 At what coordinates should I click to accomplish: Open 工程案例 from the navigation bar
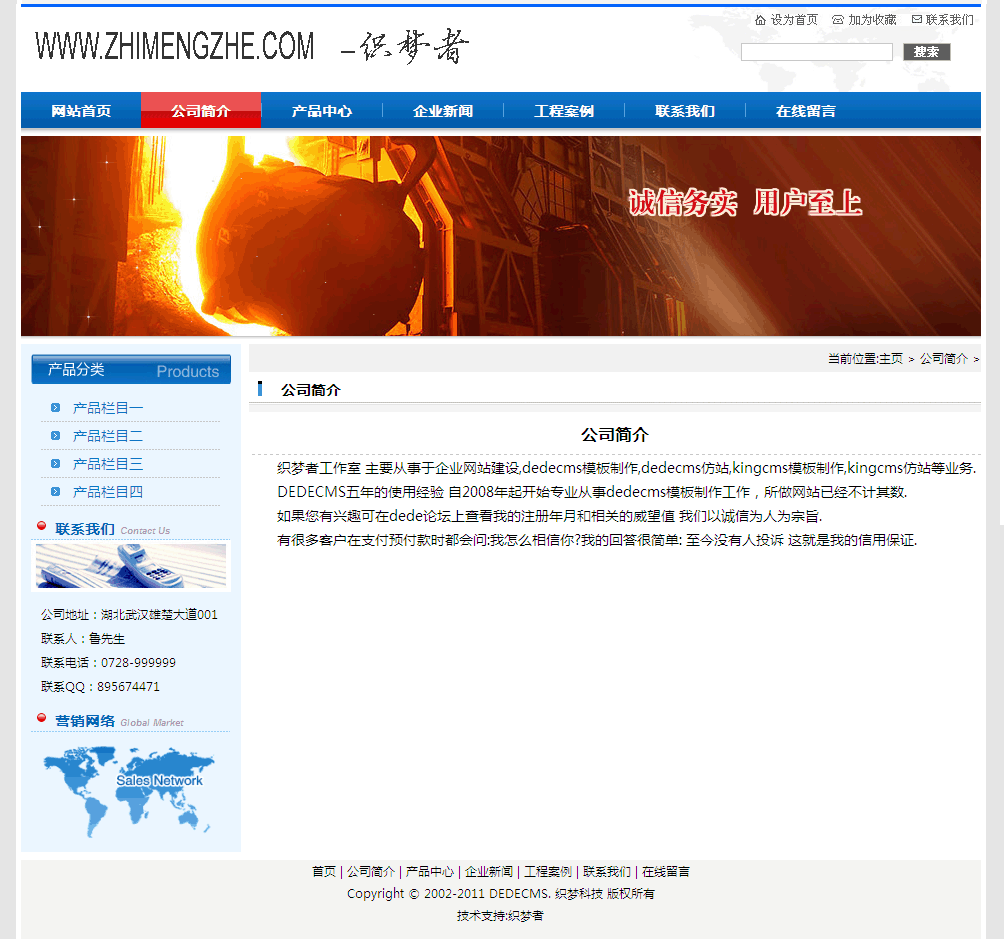pos(564,111)
